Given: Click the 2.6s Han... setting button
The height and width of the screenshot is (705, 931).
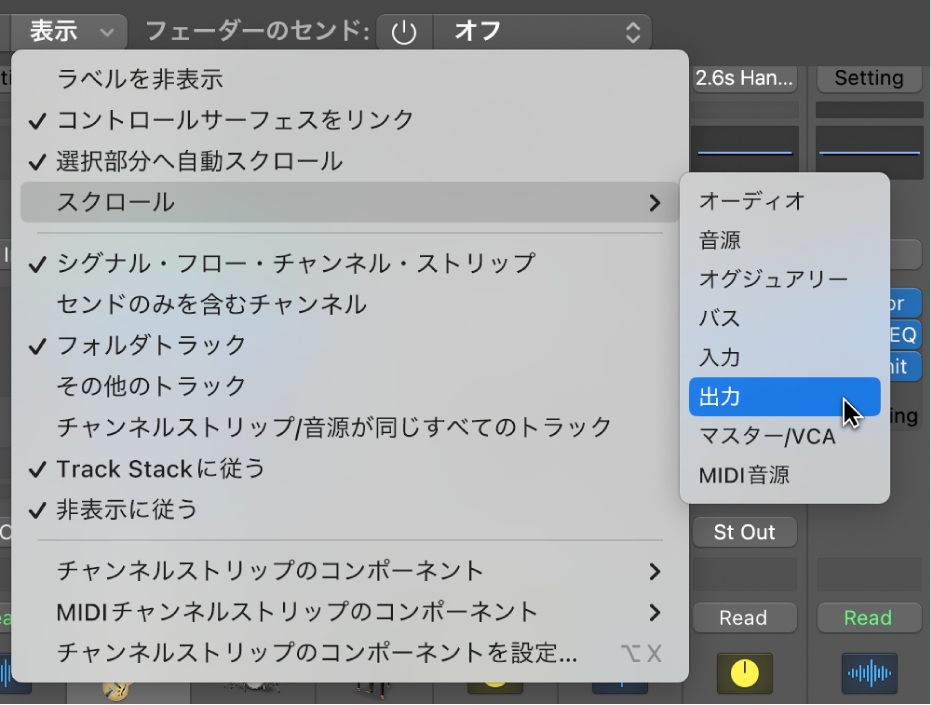Looking at the screenshot, I should pyautogui.click(x=745, y=78).
